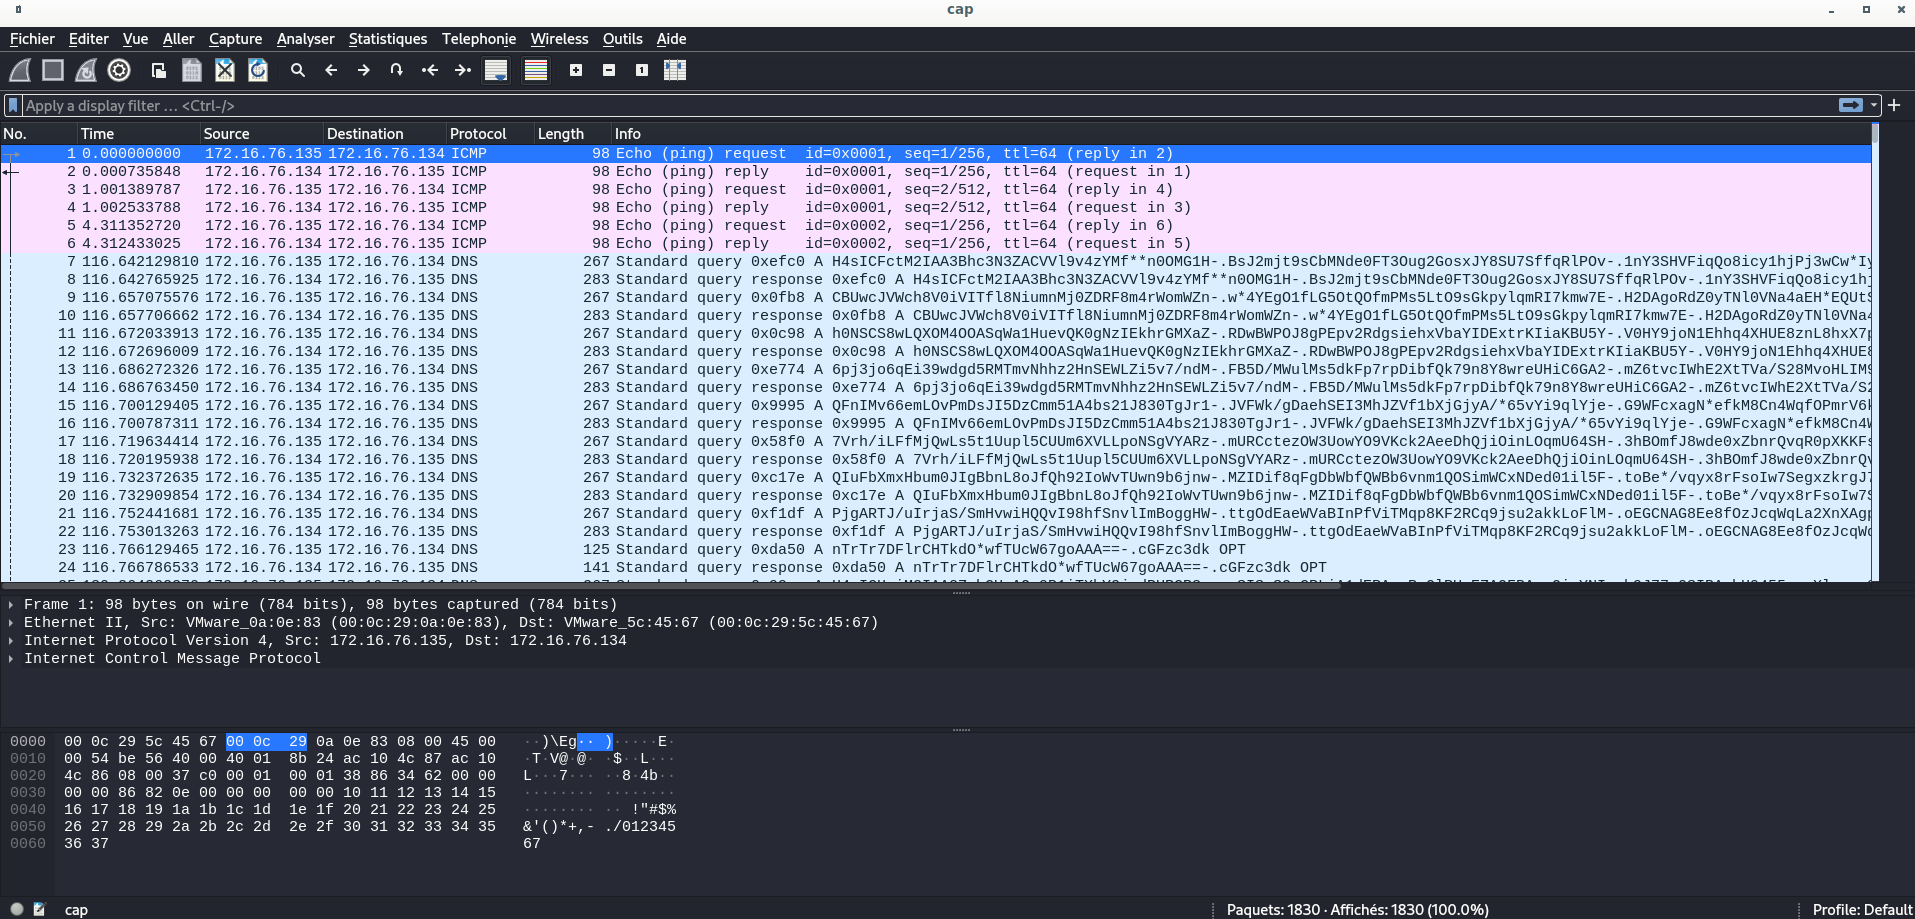
Task: Open the Aide menu
Action: coord(672,39)
